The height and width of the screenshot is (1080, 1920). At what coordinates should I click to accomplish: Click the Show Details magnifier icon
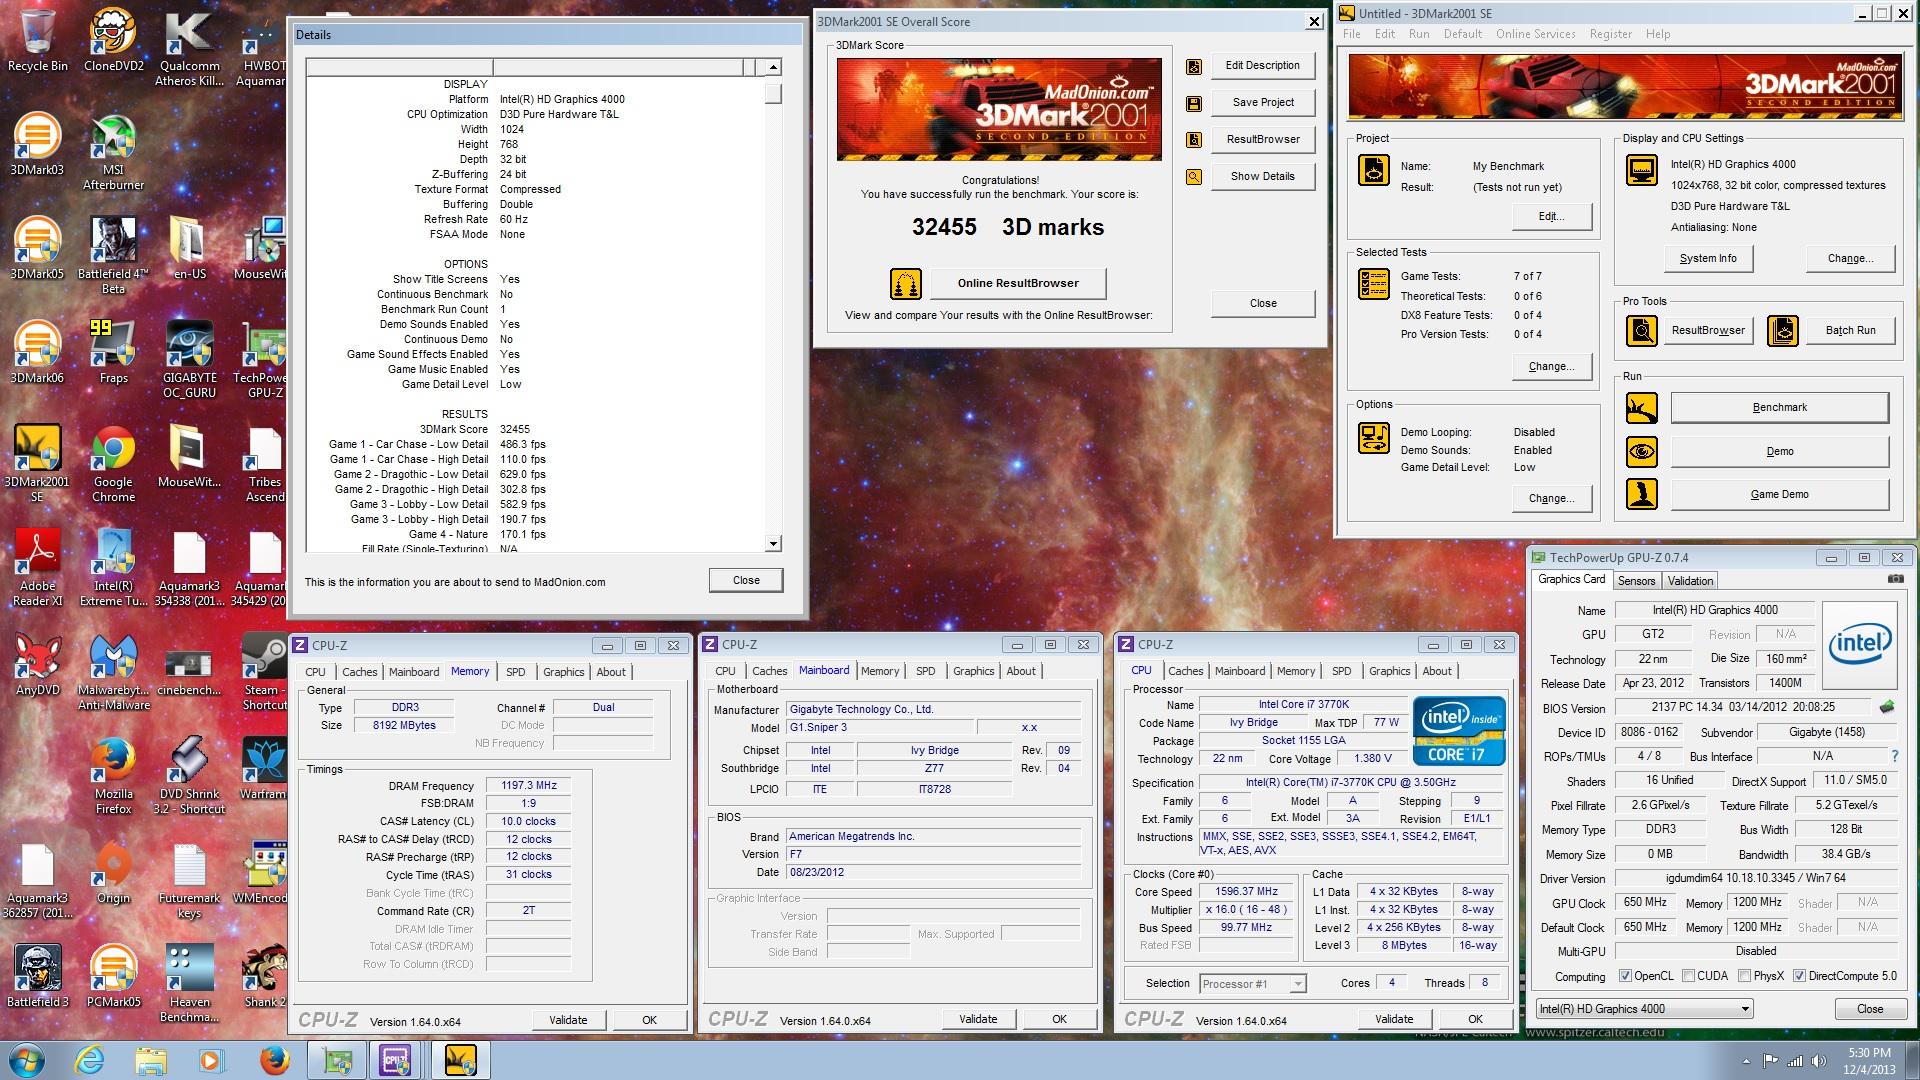coord(1193,177)
